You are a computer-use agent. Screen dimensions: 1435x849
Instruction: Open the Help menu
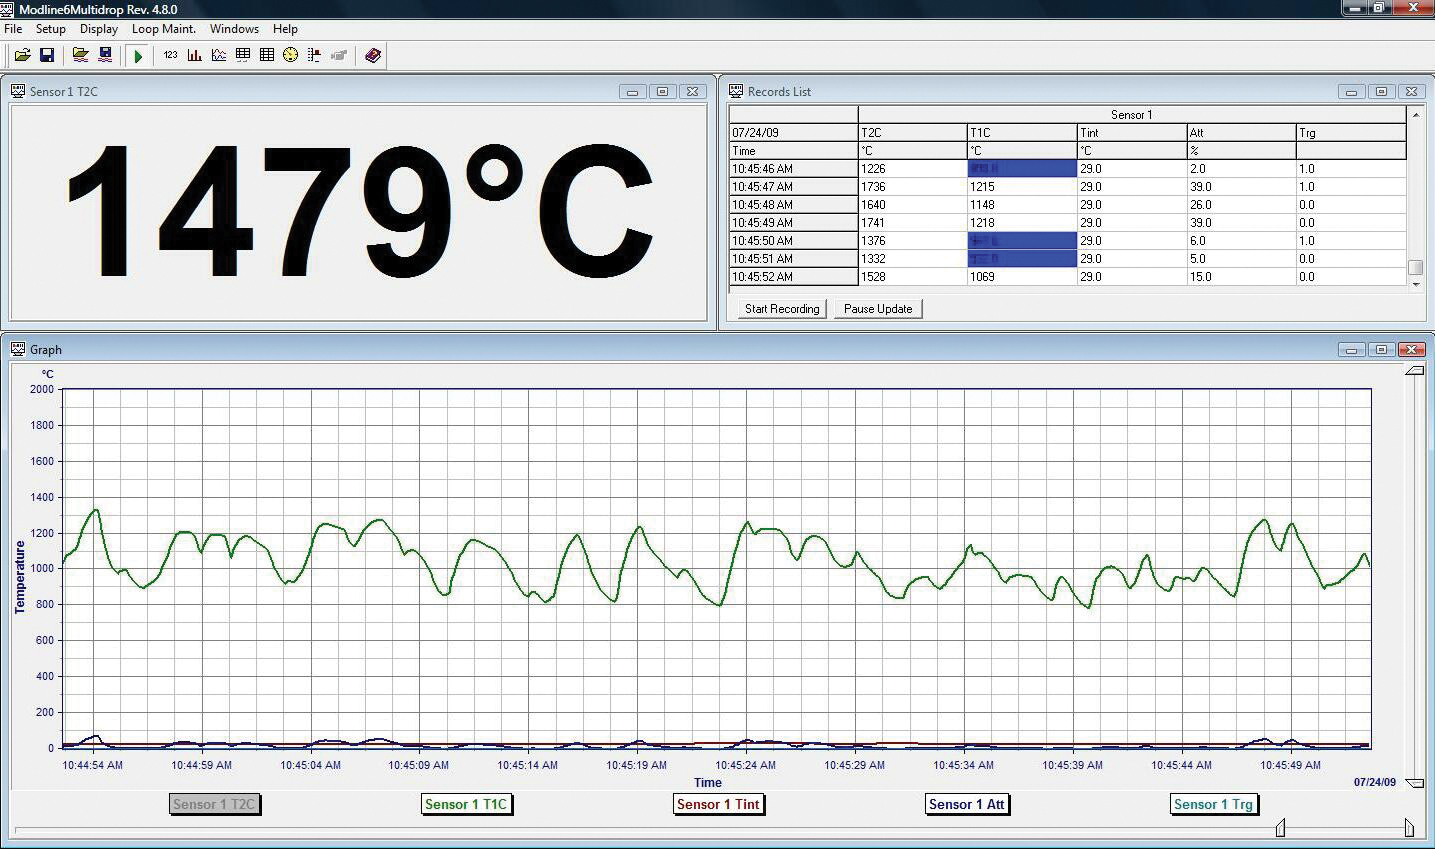(285, 29)
